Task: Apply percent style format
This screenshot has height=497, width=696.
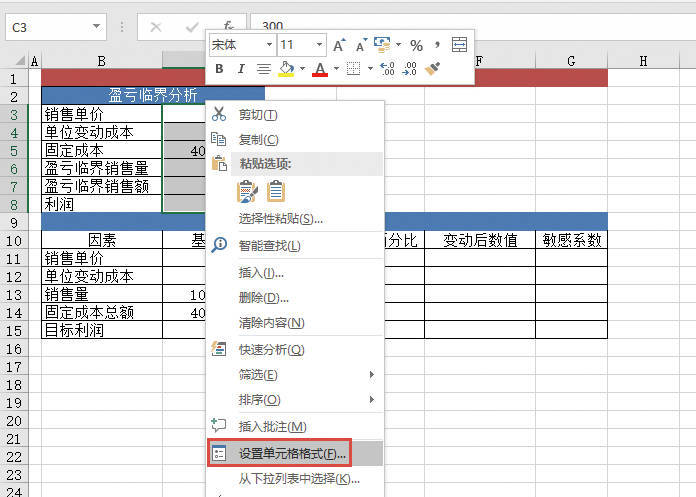Action: [416, 45]
